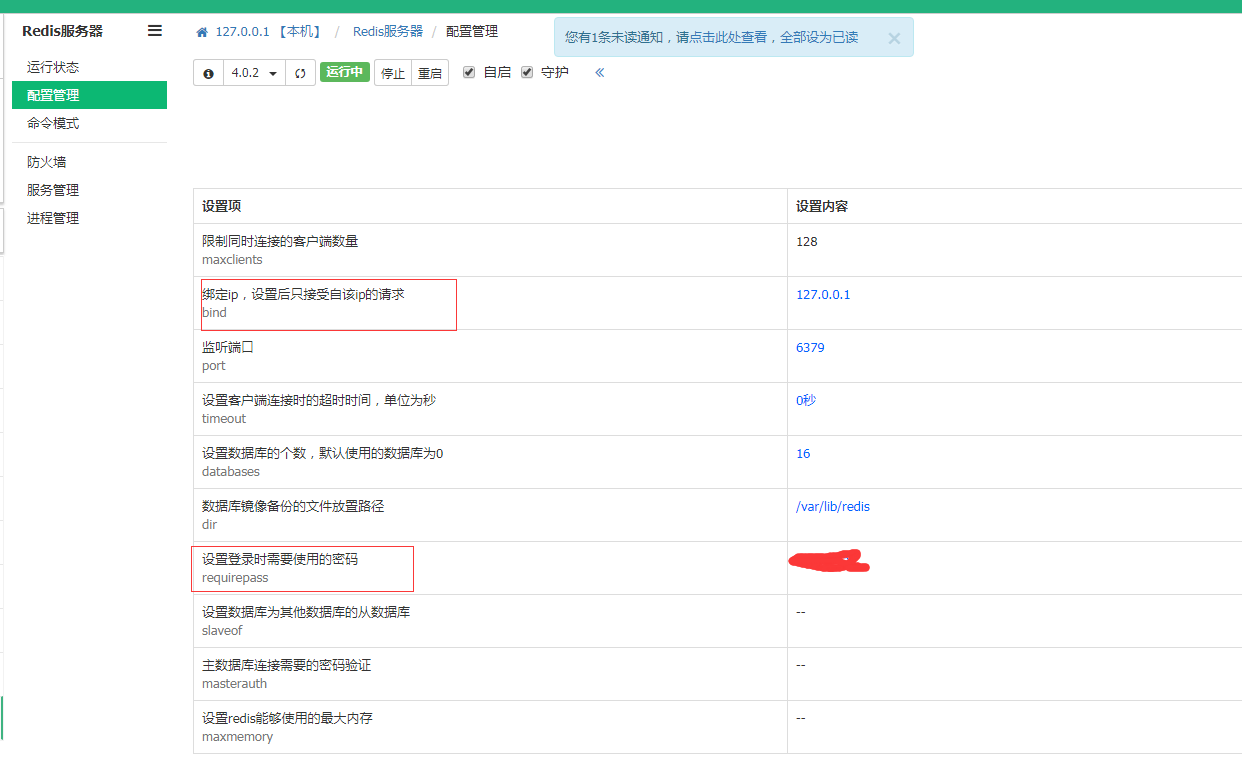
Task: Open 进程管理 in the sidebar
Action: [x=89, y=218]
